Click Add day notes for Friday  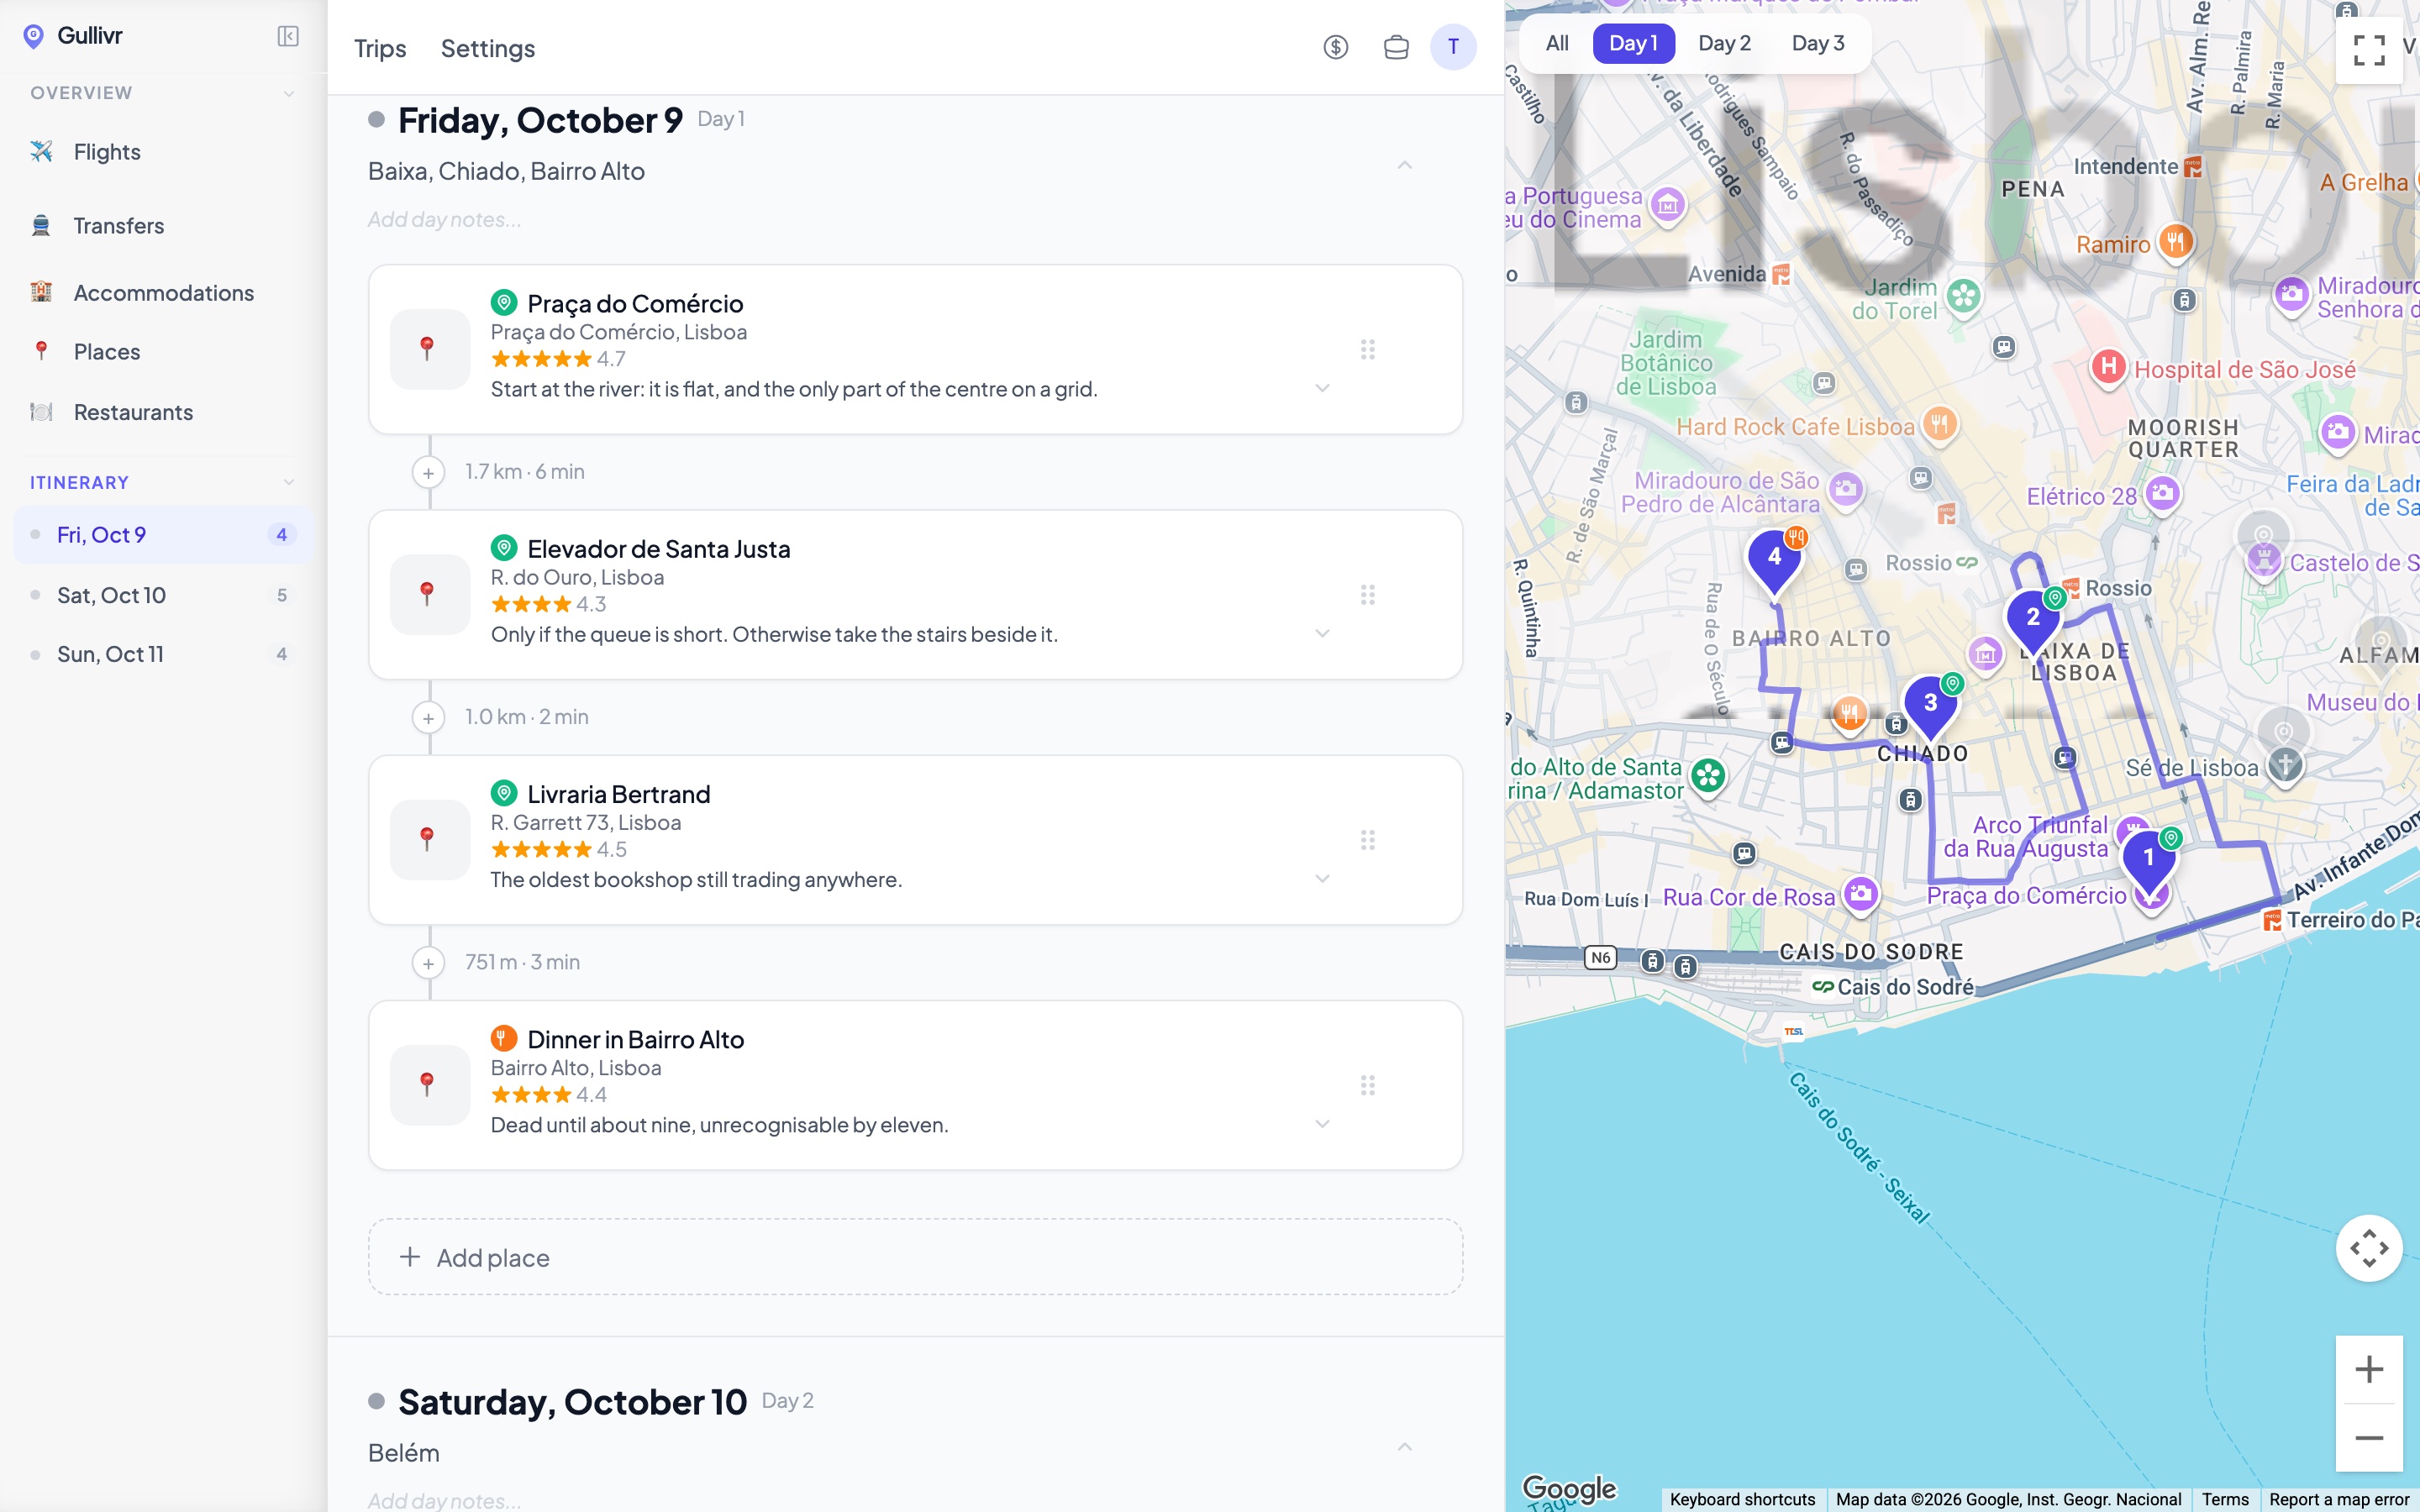(444, 220)
